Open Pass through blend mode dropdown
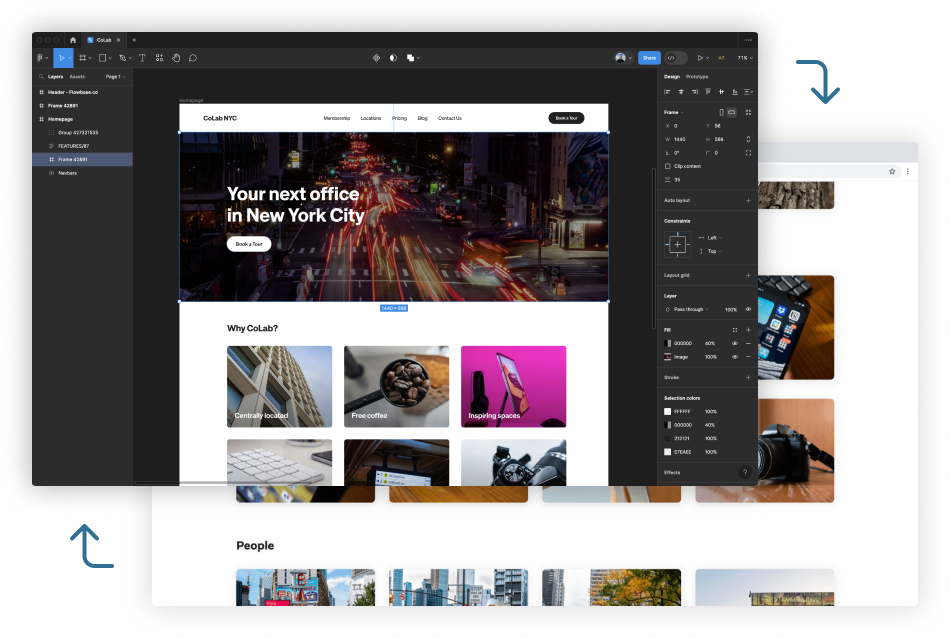 click(688, 310)
